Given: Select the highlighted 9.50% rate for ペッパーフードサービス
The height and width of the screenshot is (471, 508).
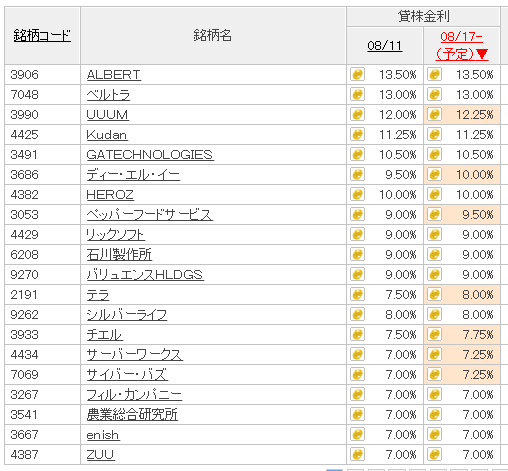Looking at the screenshot, I should coord(462,214).
